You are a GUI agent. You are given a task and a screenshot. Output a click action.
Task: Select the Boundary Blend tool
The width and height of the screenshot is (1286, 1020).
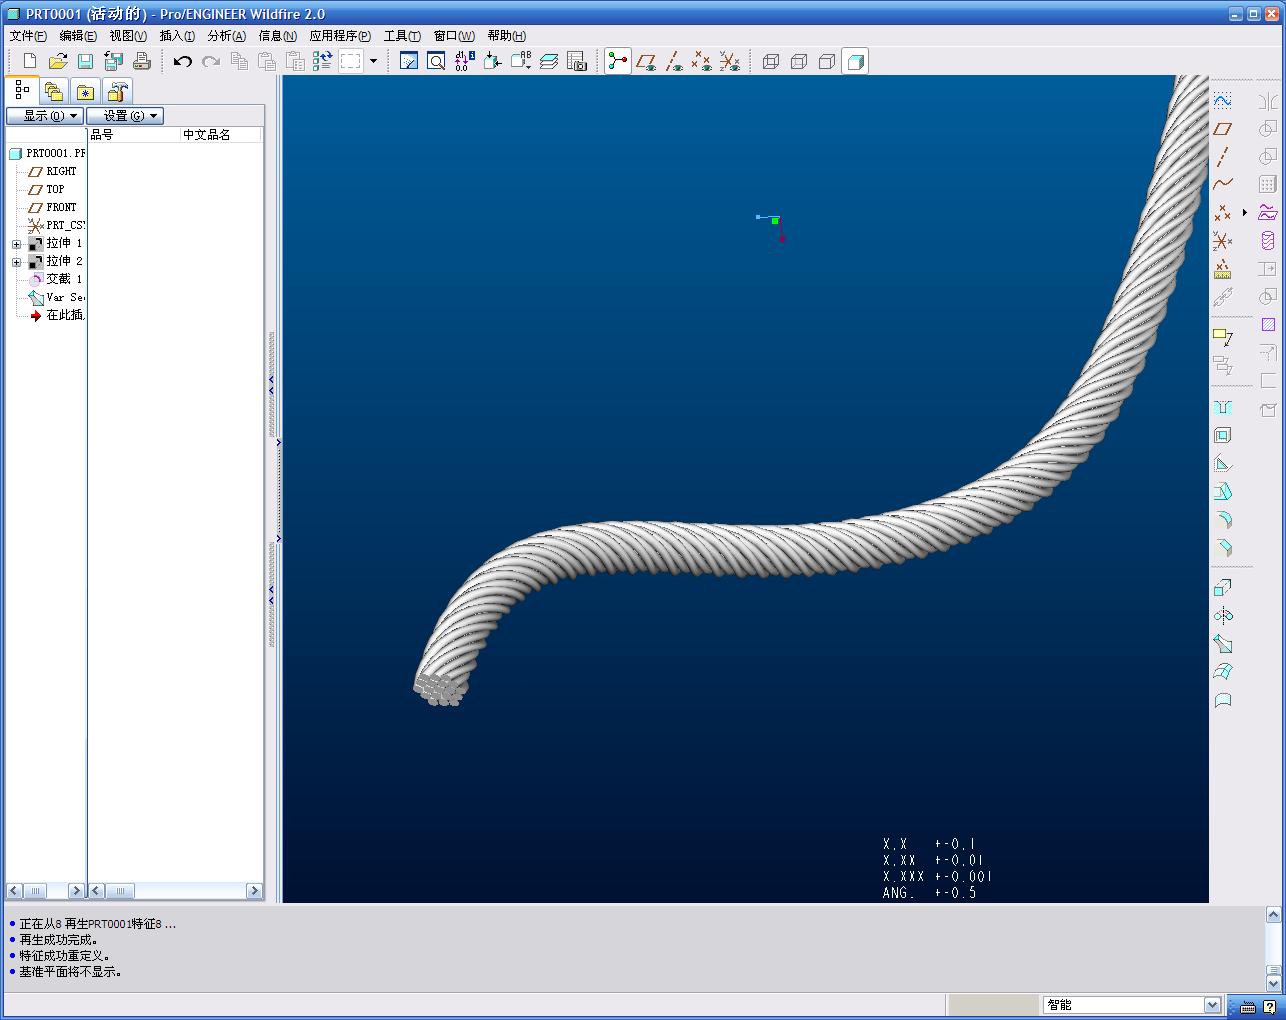pos(1222,672)
